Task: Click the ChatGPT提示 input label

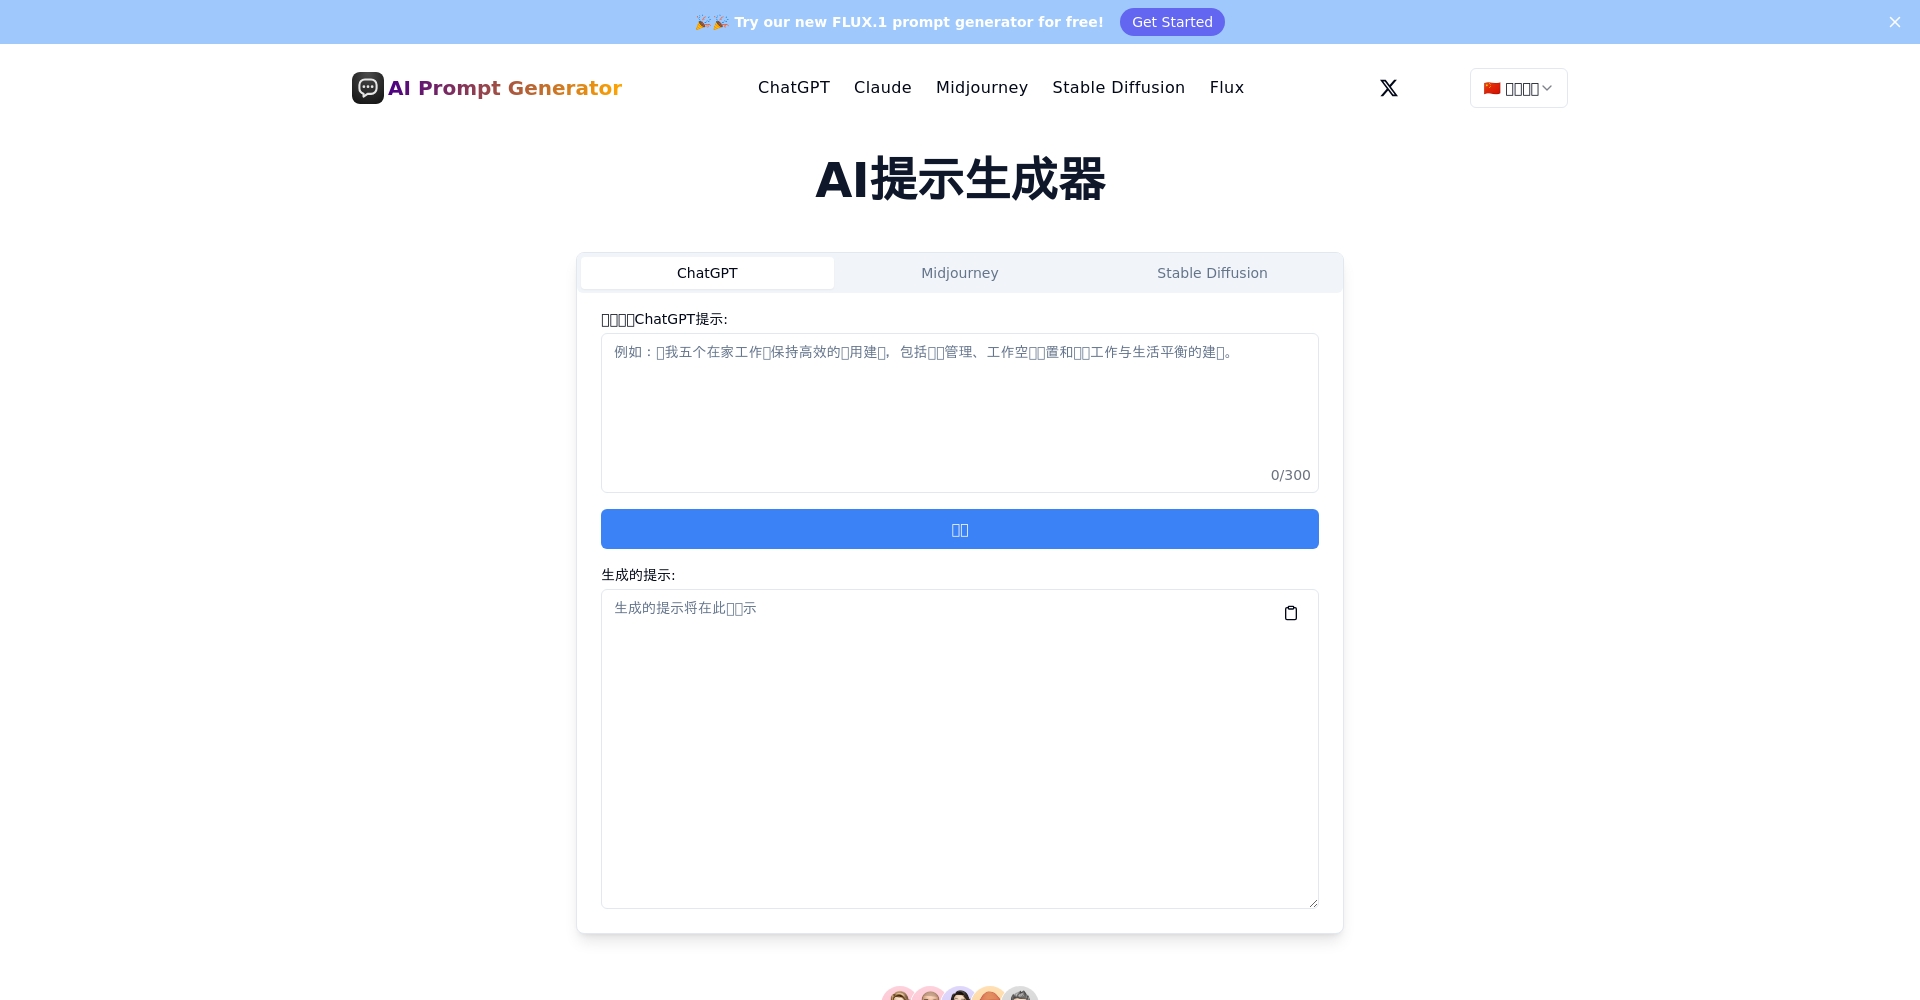Action: 664,319
